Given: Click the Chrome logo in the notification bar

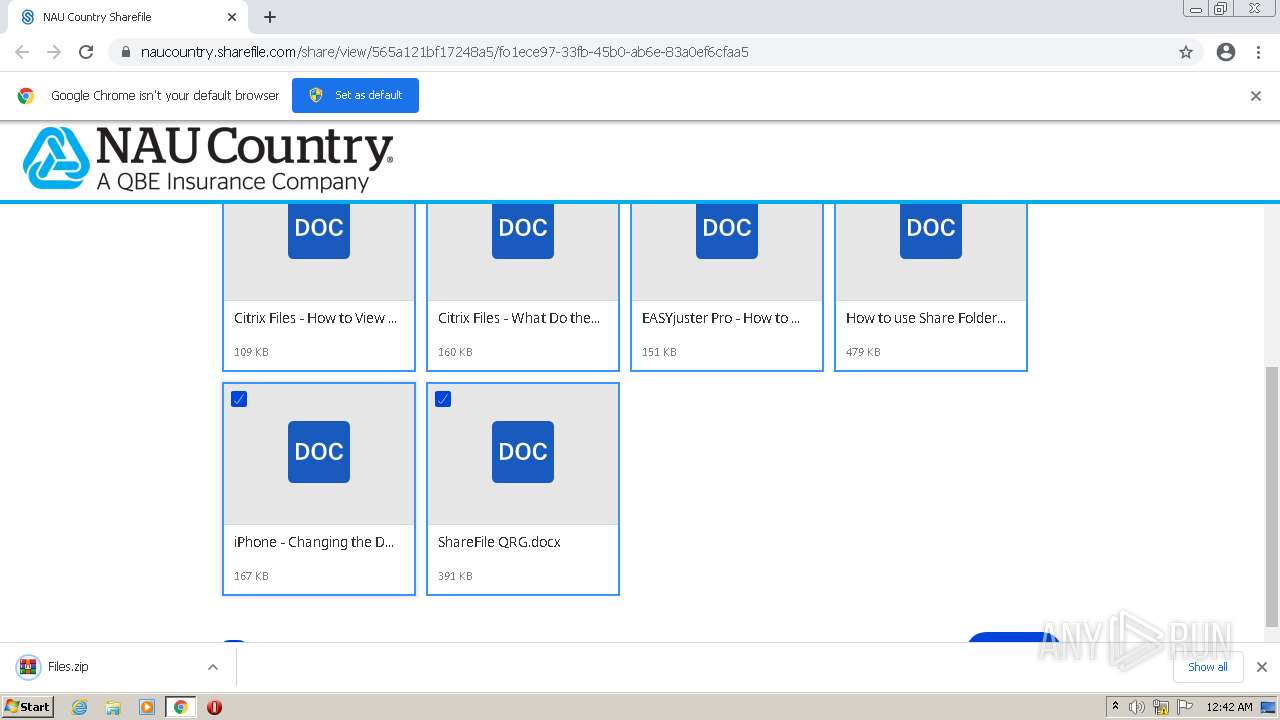Looking at the screenshot, I should tap(26, 96).
